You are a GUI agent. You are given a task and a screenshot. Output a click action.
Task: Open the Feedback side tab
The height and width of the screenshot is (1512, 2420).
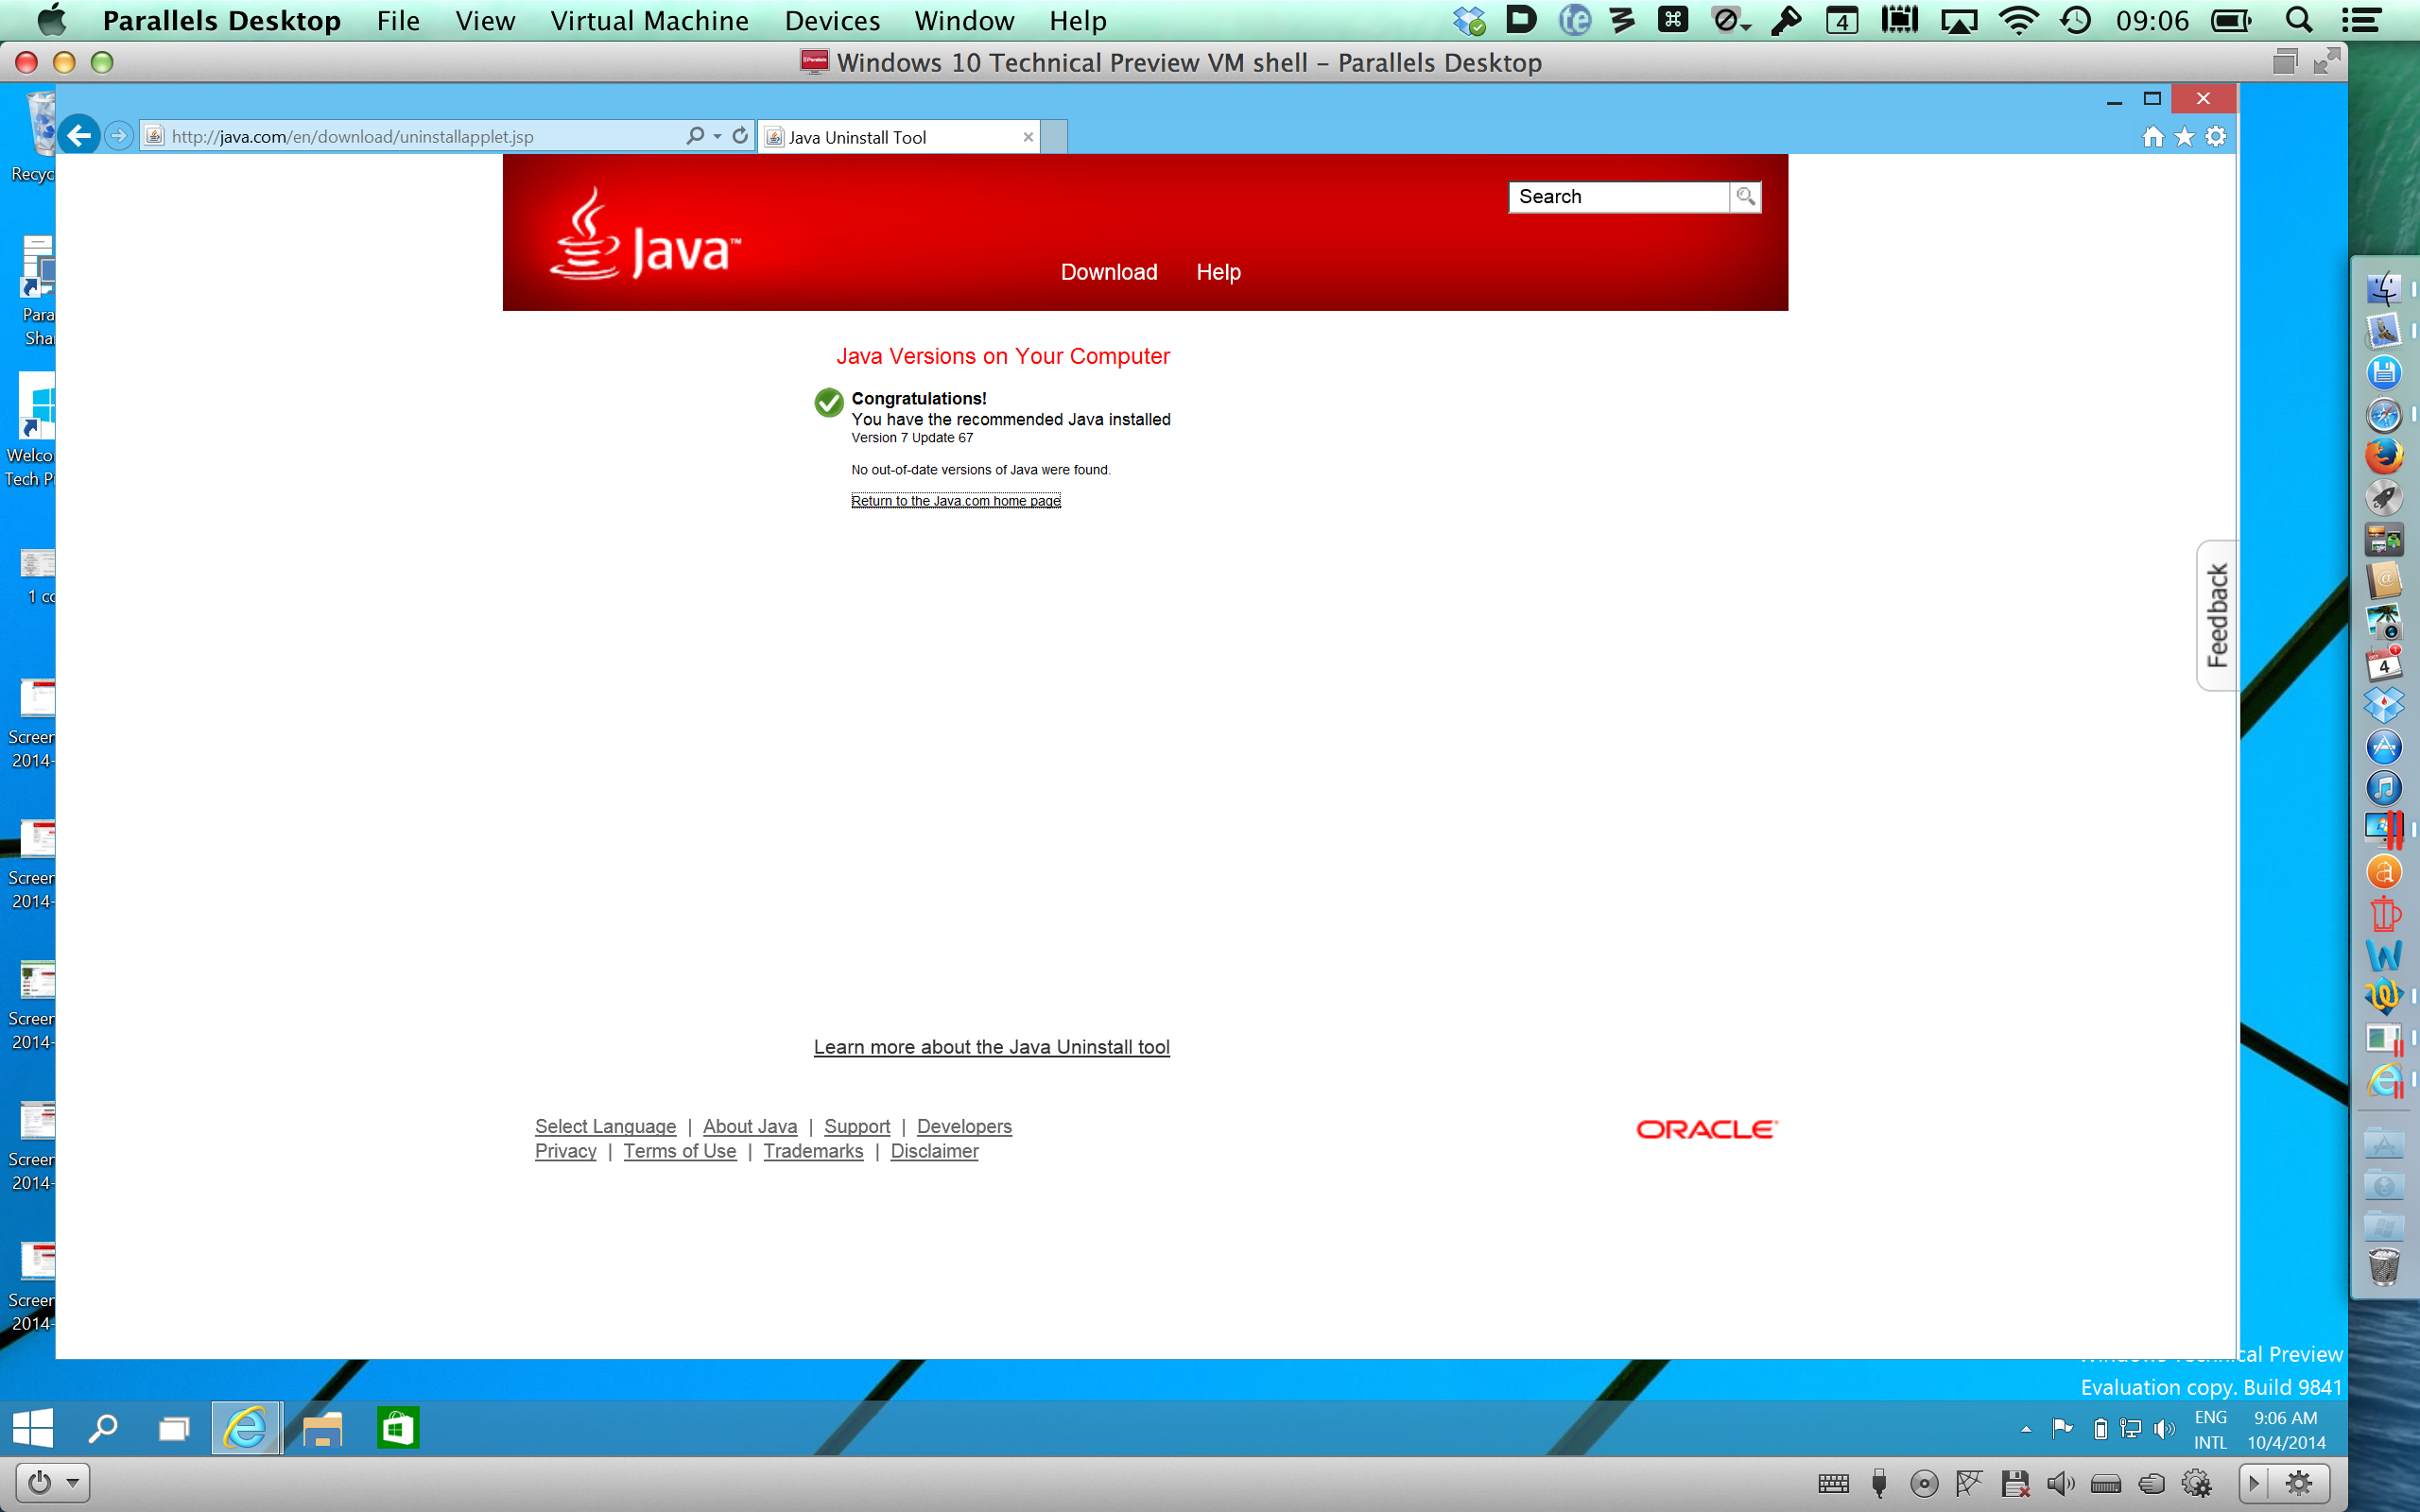pos(2217,615)
